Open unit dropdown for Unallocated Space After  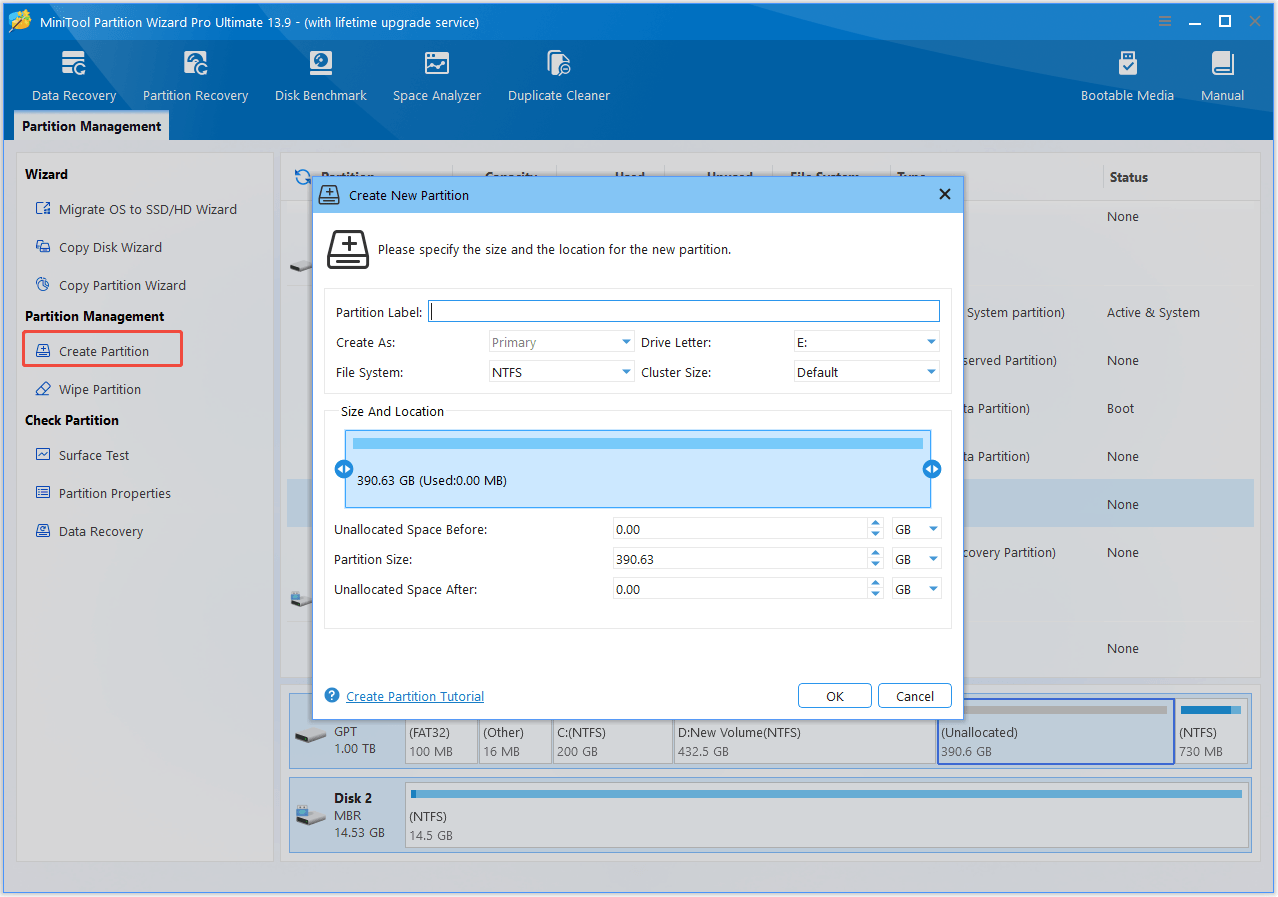point(916,589)
